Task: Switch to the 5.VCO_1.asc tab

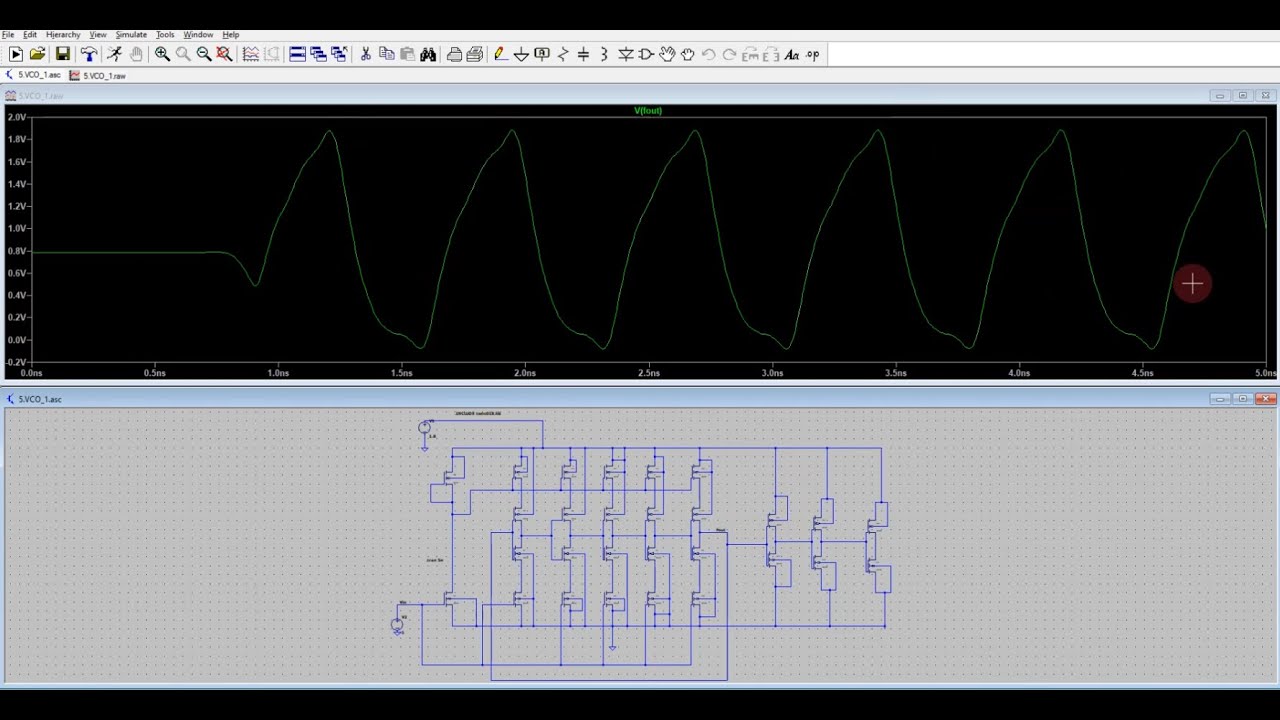Action: coord(33,75)
